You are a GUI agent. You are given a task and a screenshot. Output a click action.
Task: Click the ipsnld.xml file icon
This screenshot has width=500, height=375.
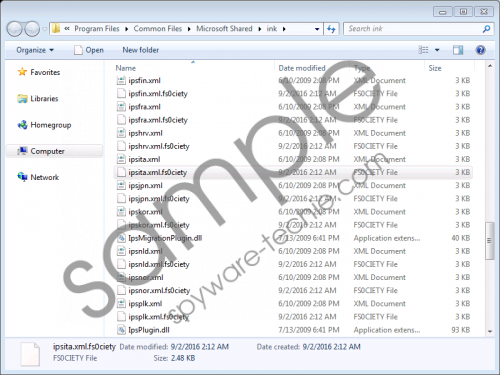coord(121,251)
